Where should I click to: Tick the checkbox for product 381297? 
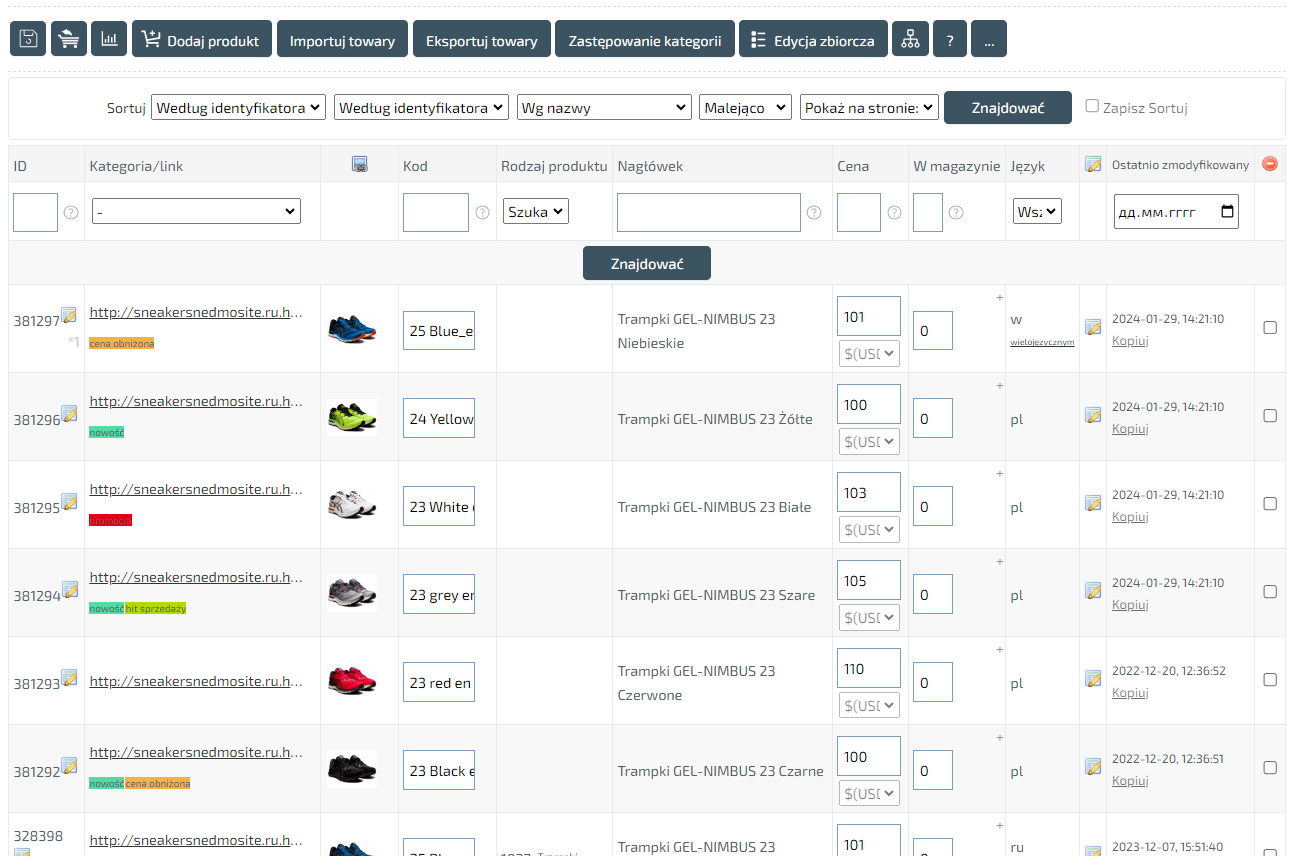pyautogui.click(x=1270, y=328)
